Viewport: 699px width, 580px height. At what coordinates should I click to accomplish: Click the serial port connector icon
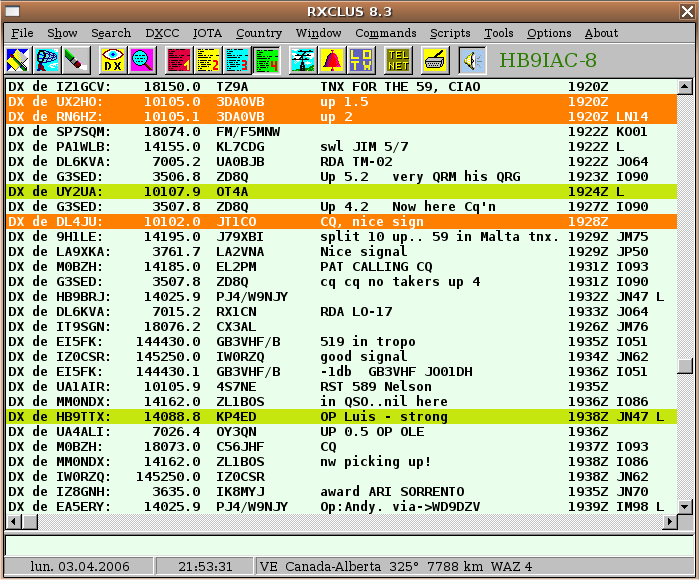(435, 60)
